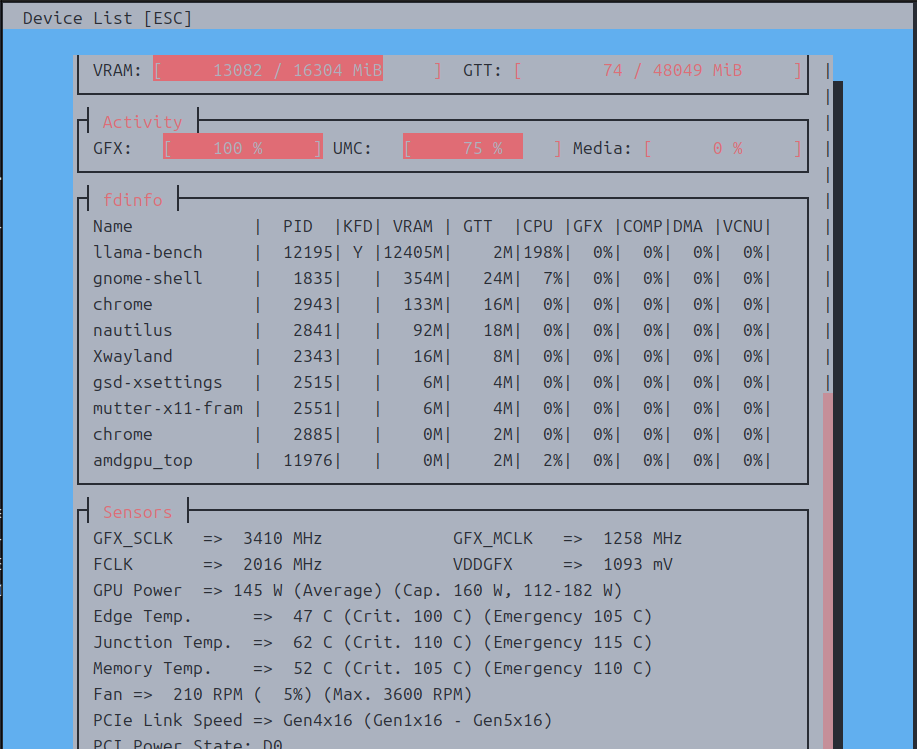Click the CPU column header in fdinfo

pos(537,226)
